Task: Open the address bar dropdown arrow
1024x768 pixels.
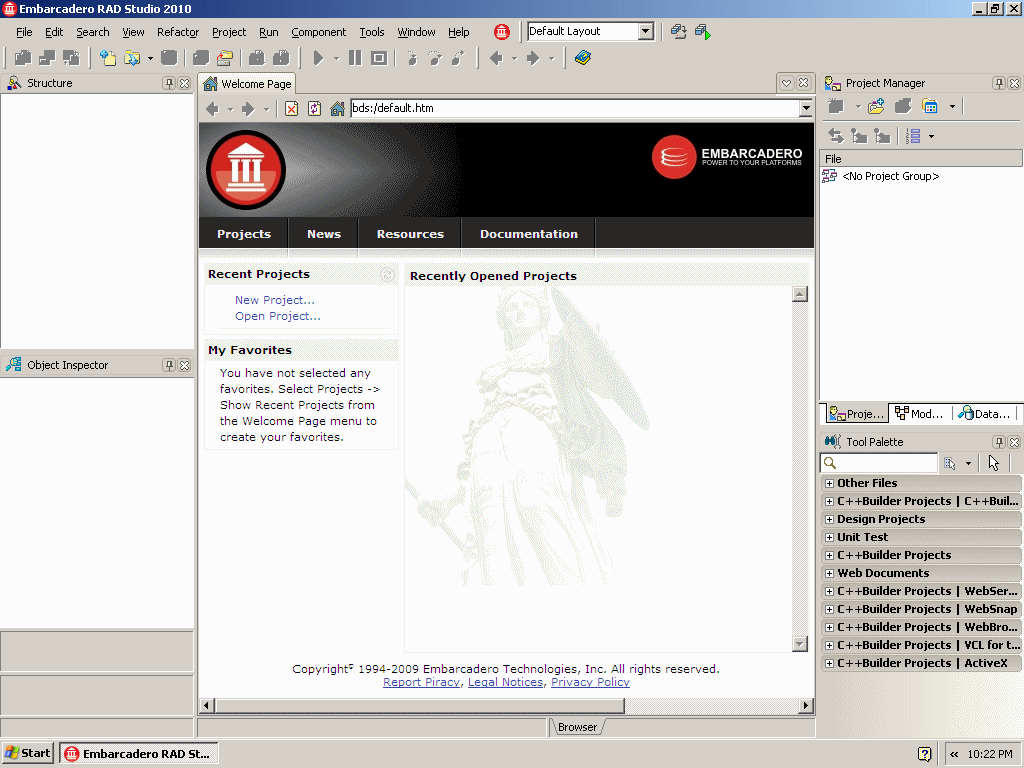Action: pos(806,108)
